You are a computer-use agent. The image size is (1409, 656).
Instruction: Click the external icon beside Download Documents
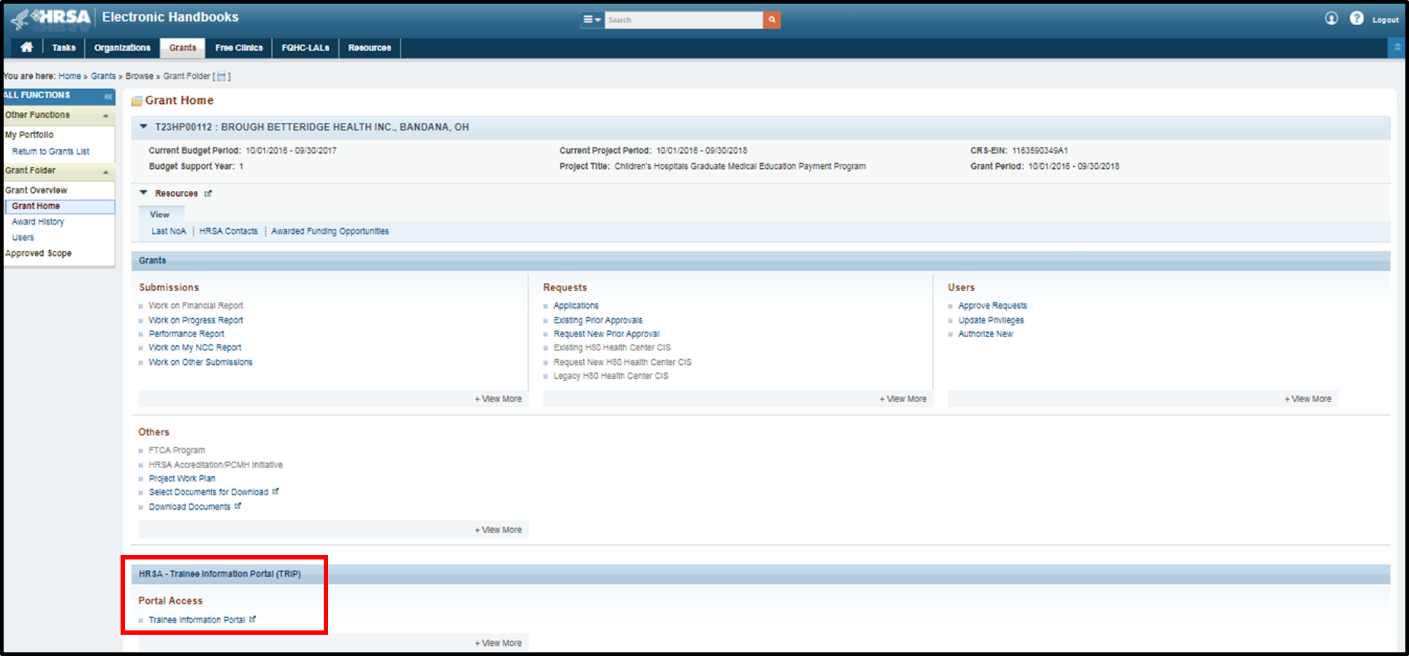point(238,506)
